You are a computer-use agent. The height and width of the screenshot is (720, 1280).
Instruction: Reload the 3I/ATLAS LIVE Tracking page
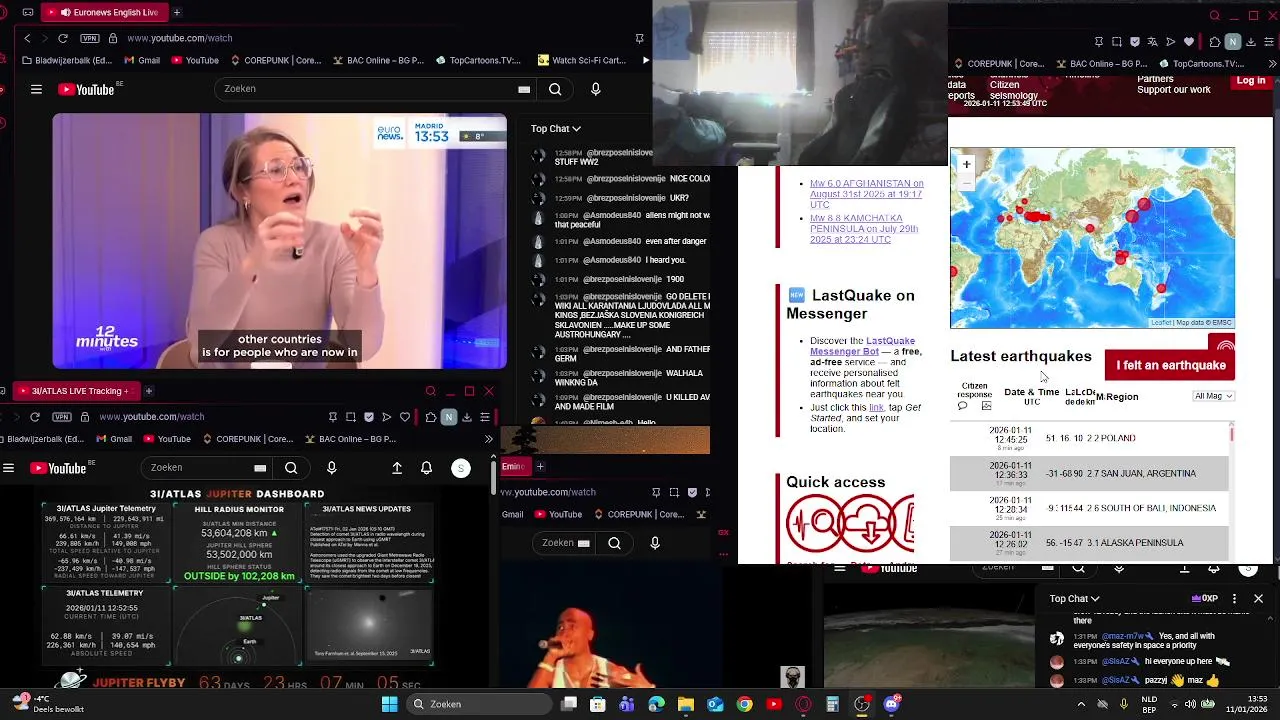pyautogui.click(x=35, y=417)
